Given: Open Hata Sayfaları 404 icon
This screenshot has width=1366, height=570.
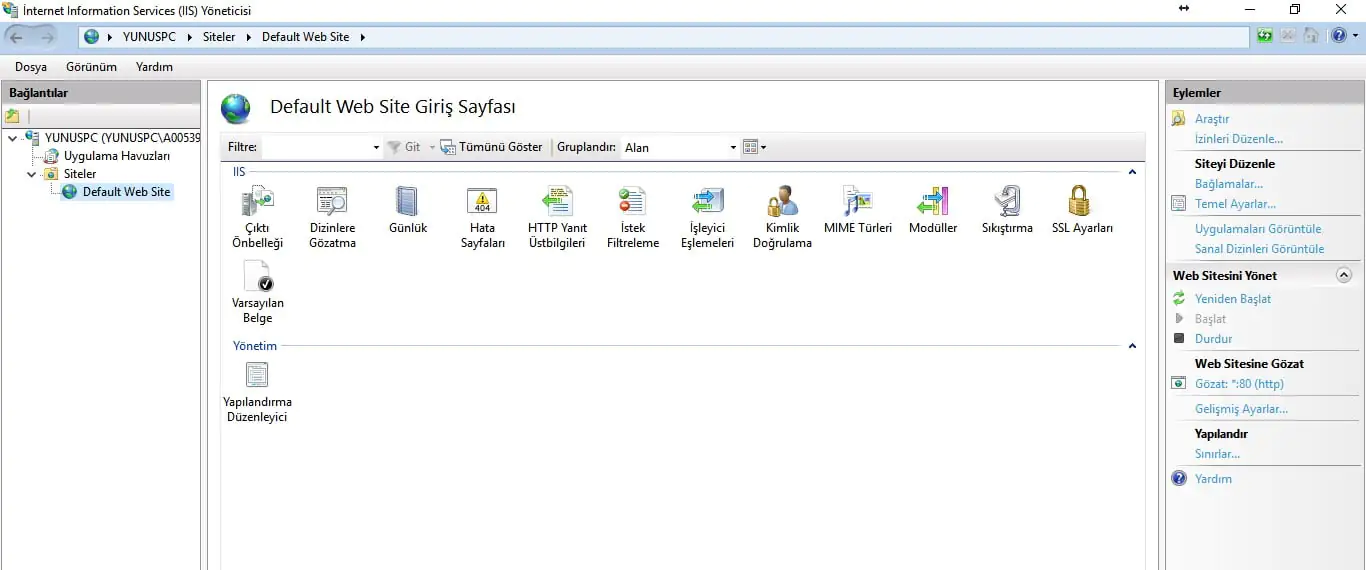Looking at the screenshot, I should (482, 203).
